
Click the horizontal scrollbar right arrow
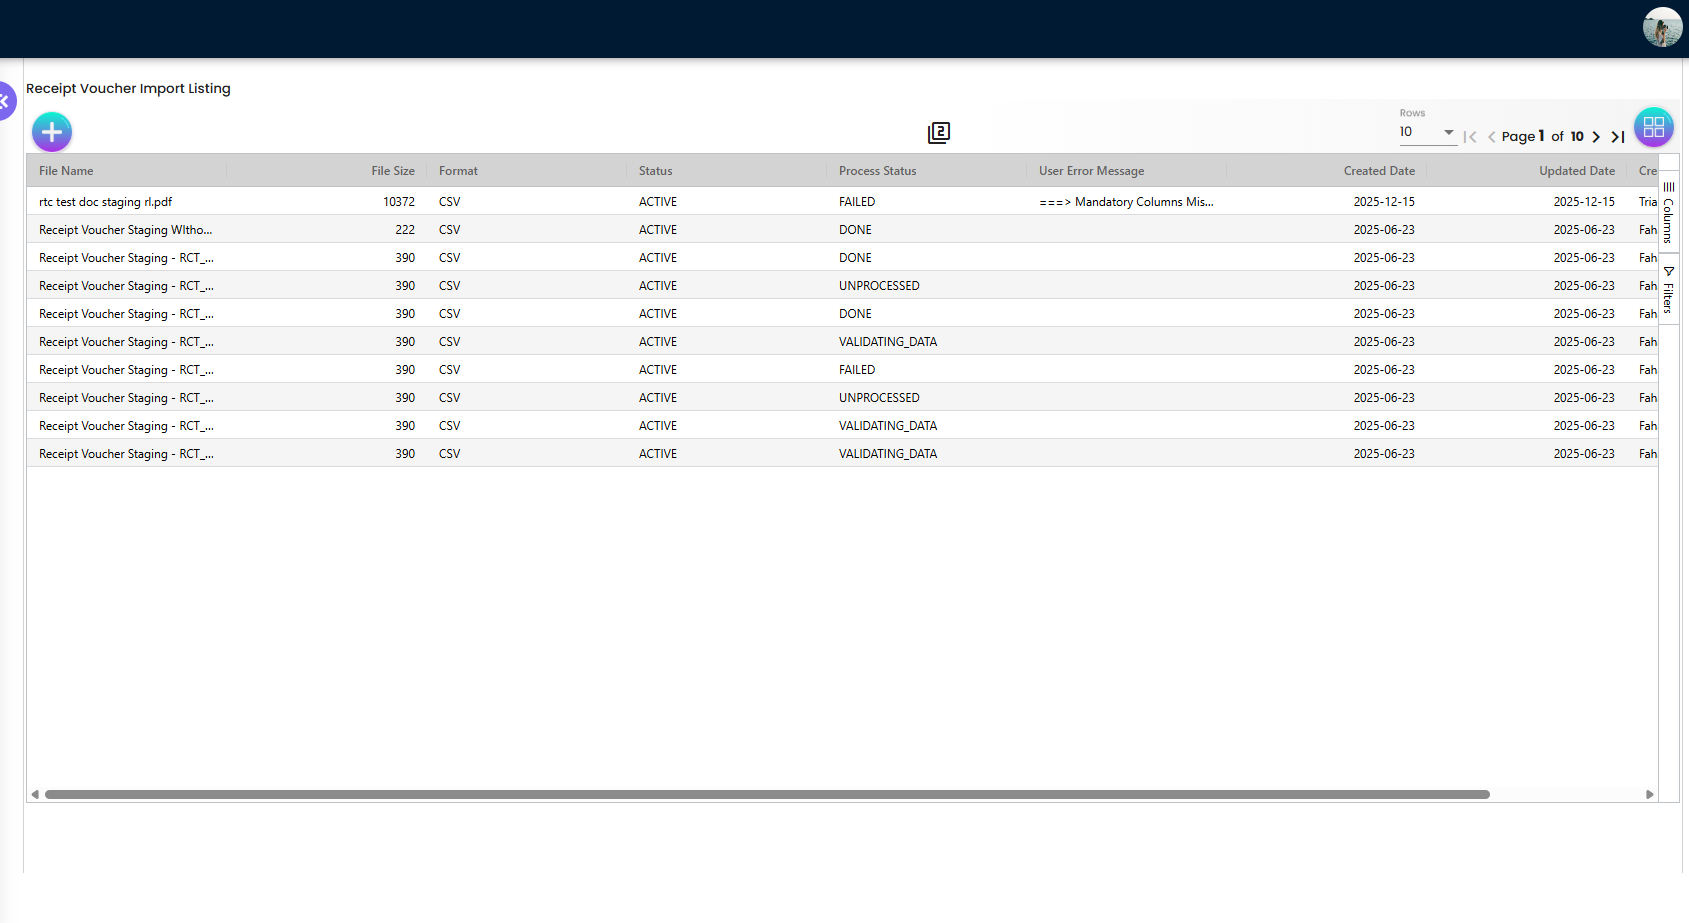(x=1649, y=795)
